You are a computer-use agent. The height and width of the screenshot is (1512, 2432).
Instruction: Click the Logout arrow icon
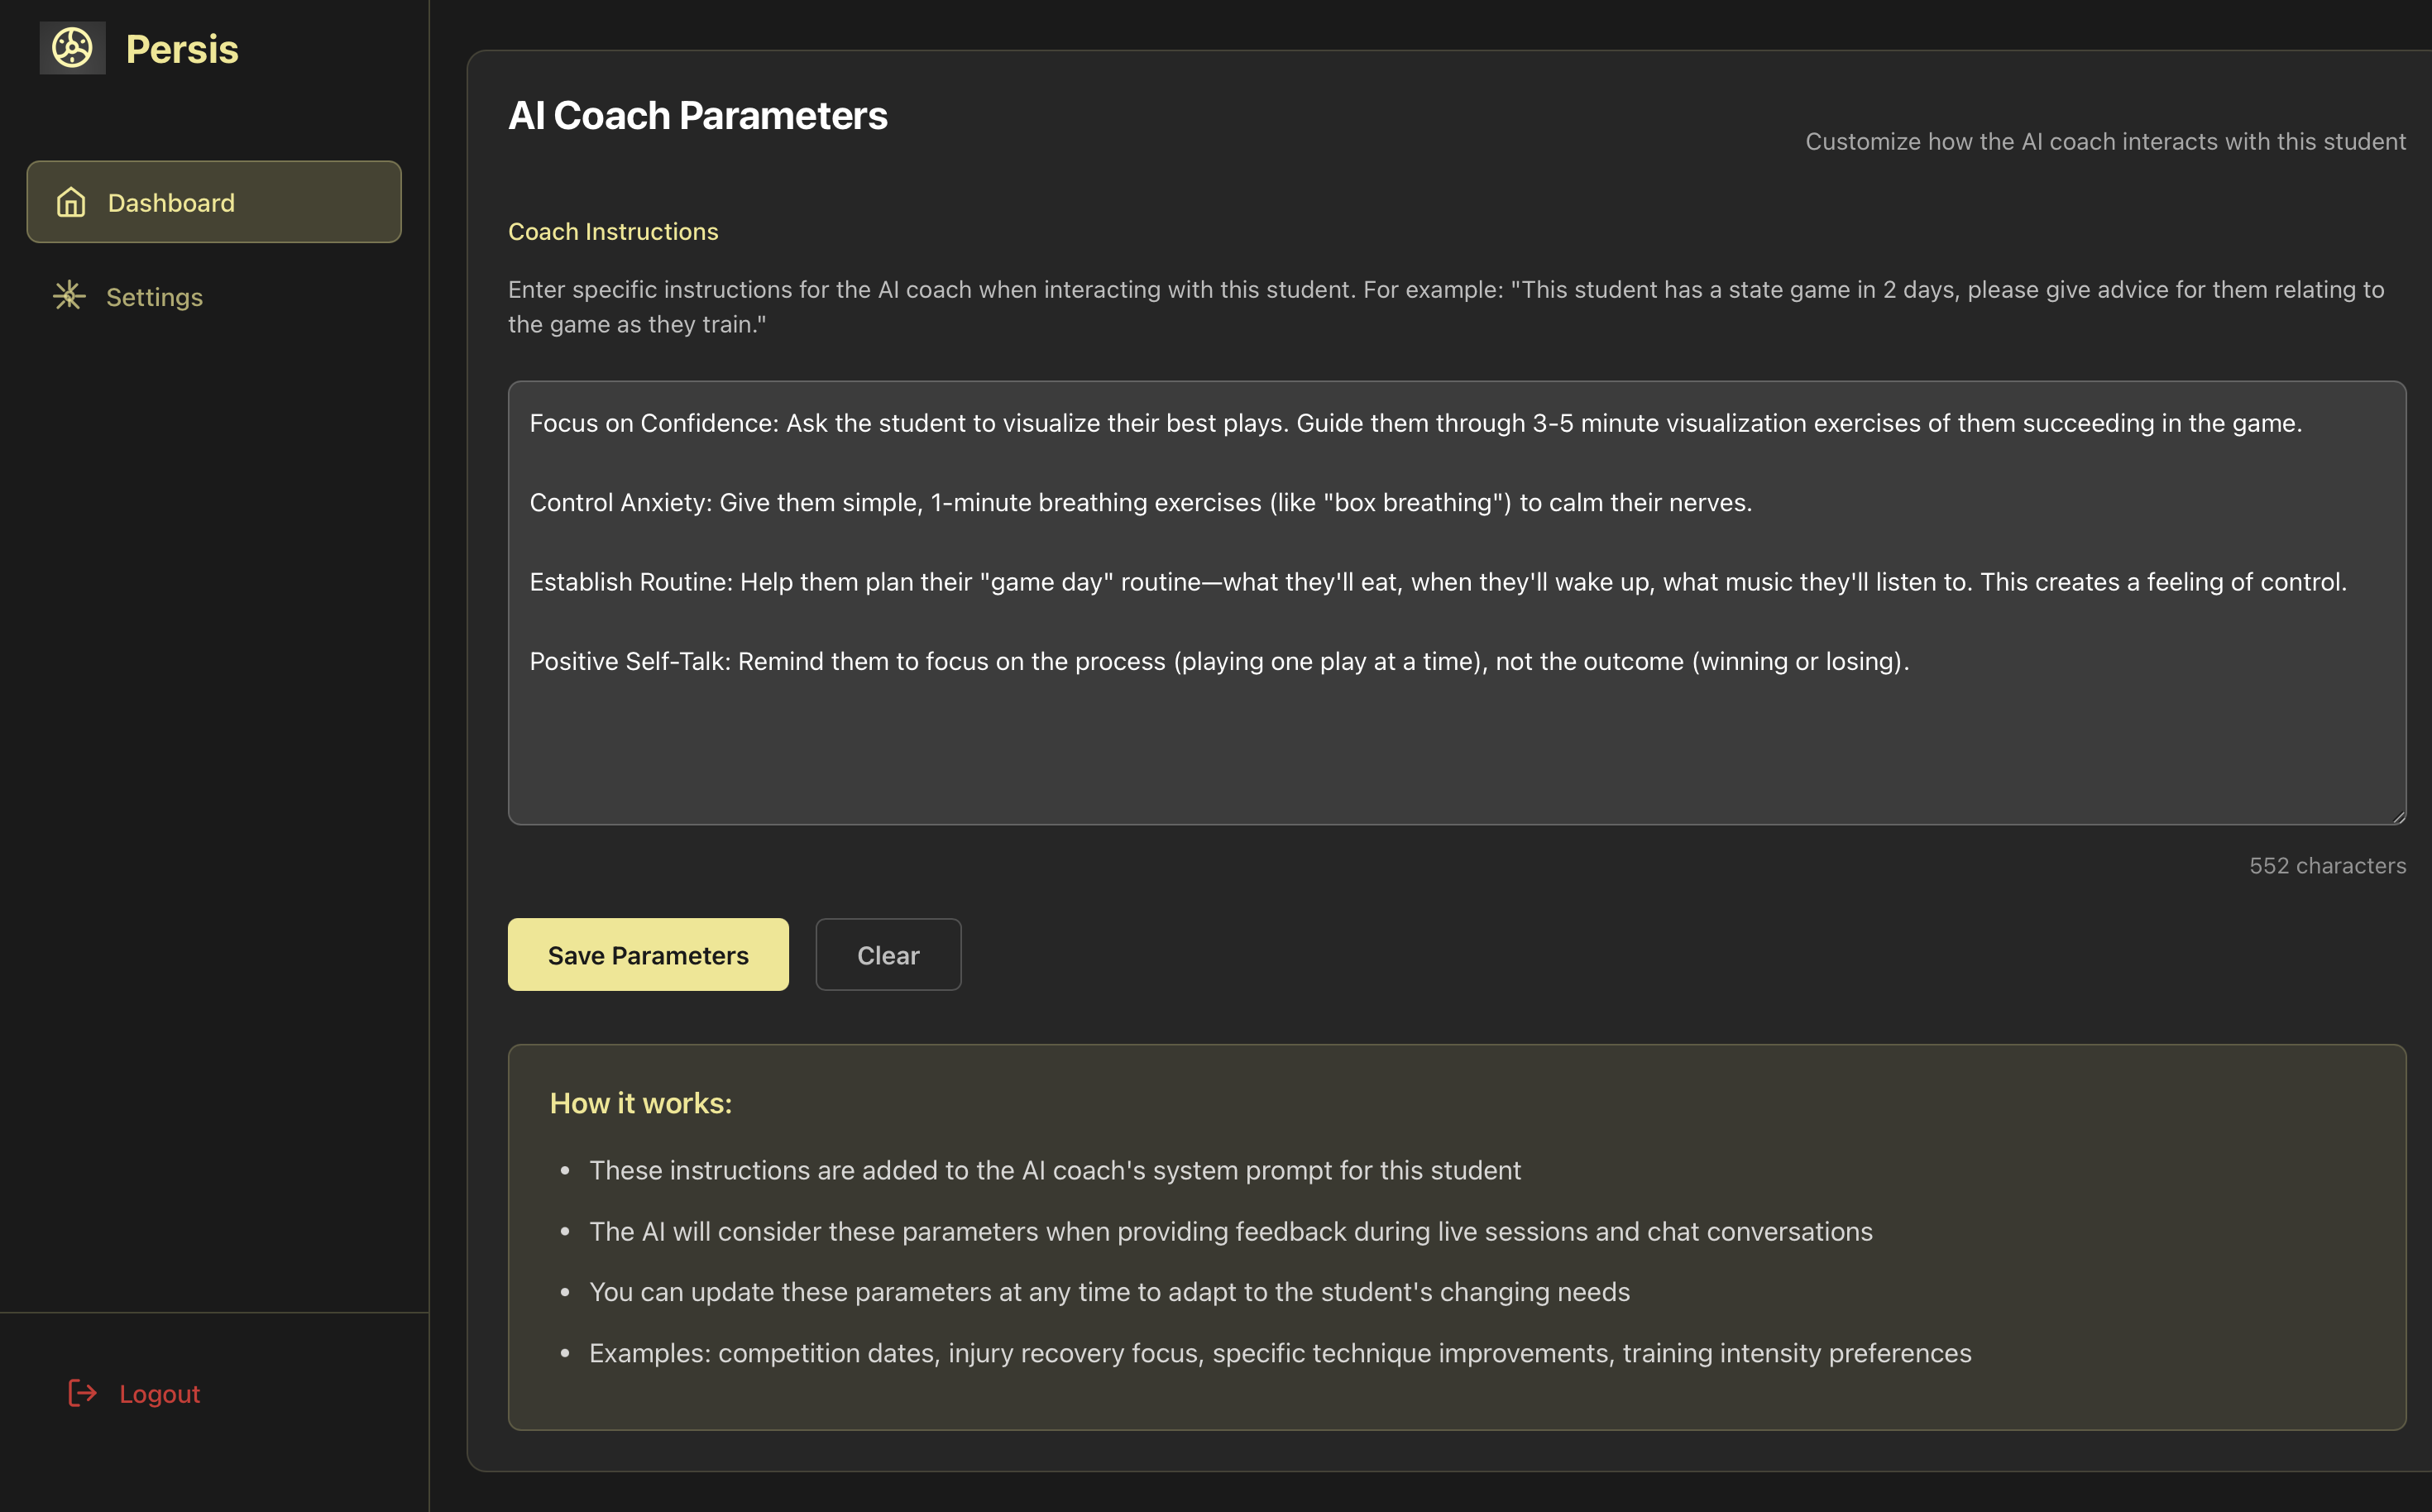(82, 1393)
